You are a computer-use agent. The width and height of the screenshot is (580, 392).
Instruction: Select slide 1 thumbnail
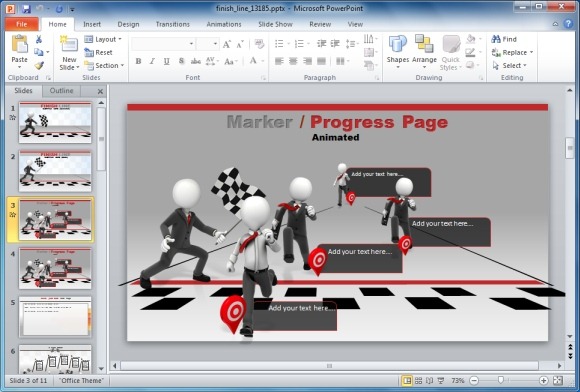tap(55, 123)
